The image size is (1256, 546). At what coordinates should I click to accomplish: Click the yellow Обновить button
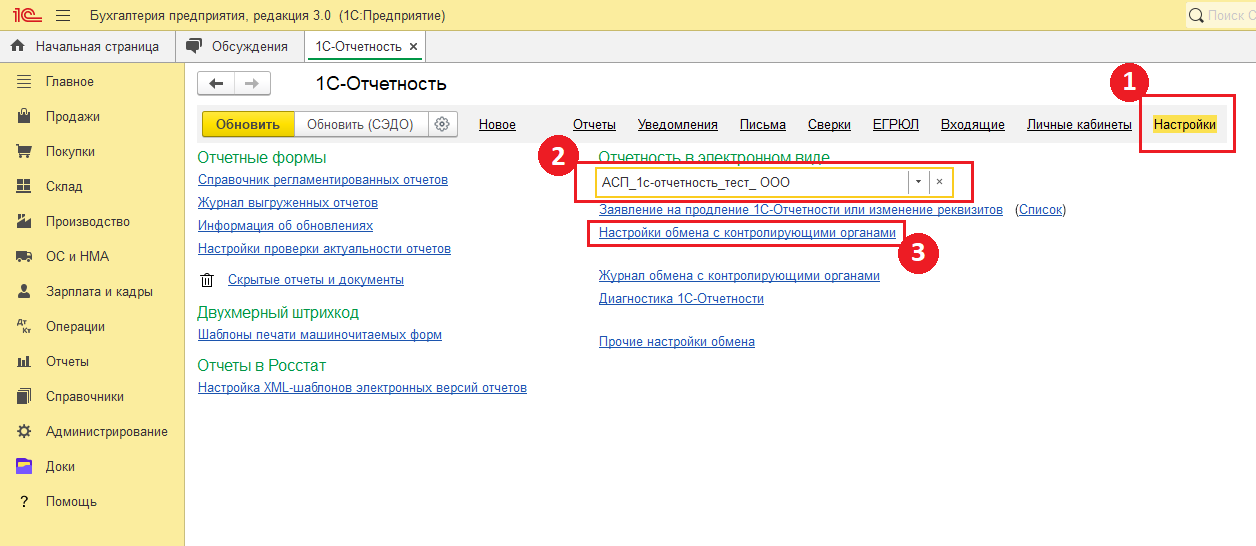pyautogui.click(x=248, y=124)
